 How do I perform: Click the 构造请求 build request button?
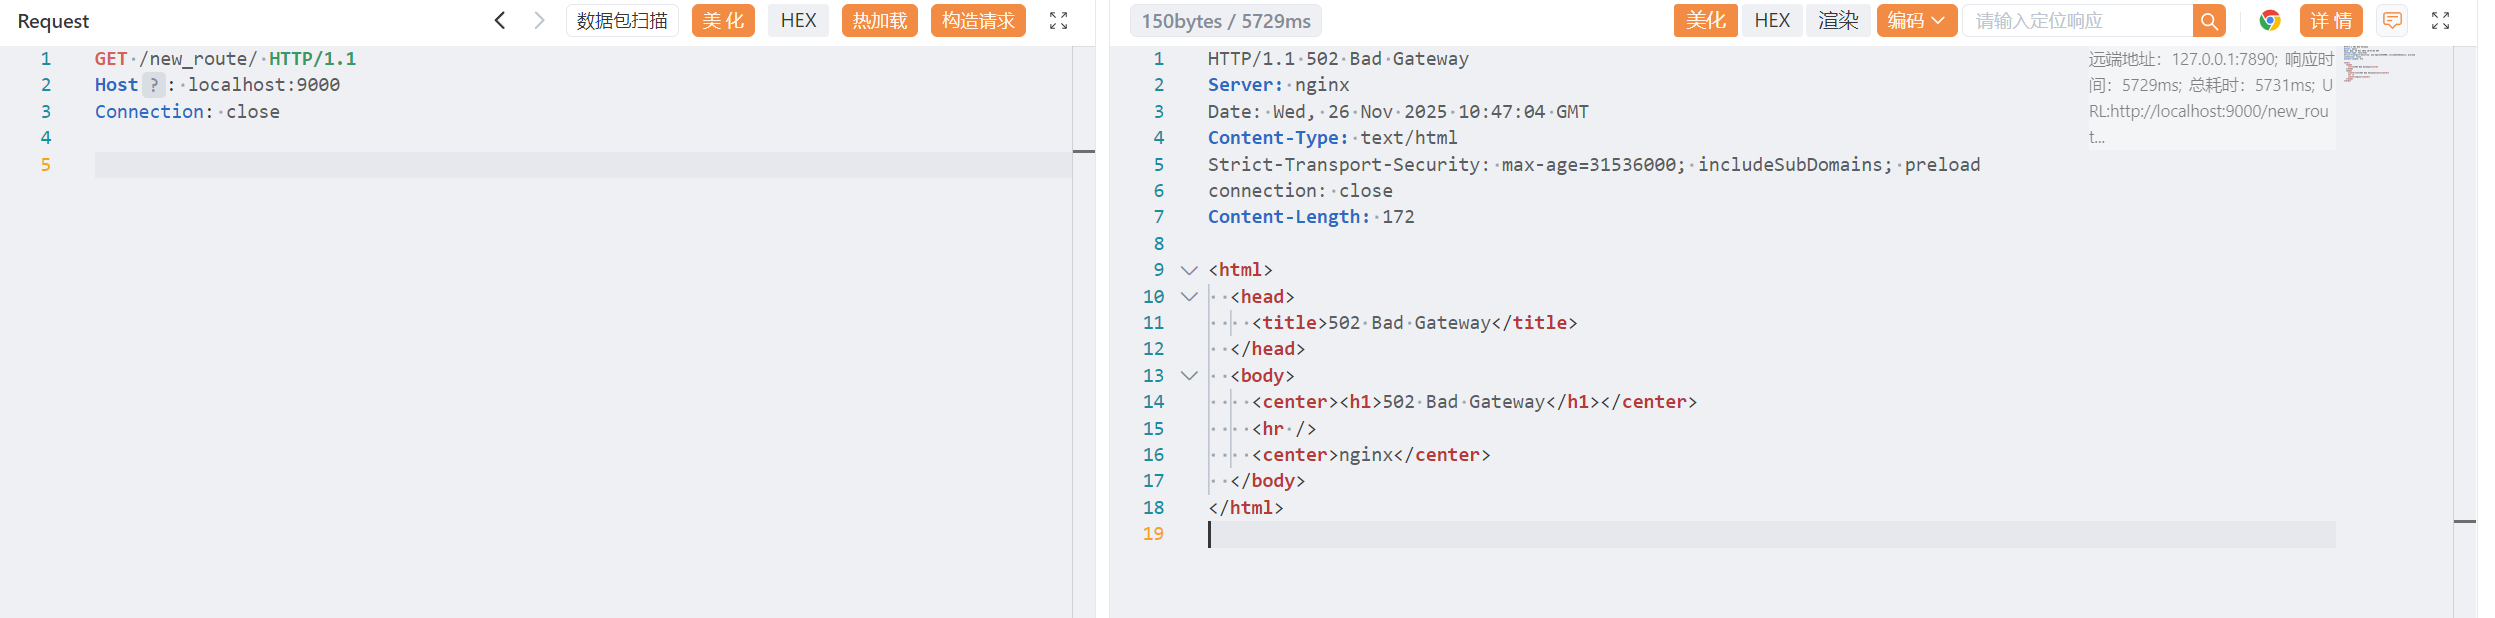click(978, 20)
